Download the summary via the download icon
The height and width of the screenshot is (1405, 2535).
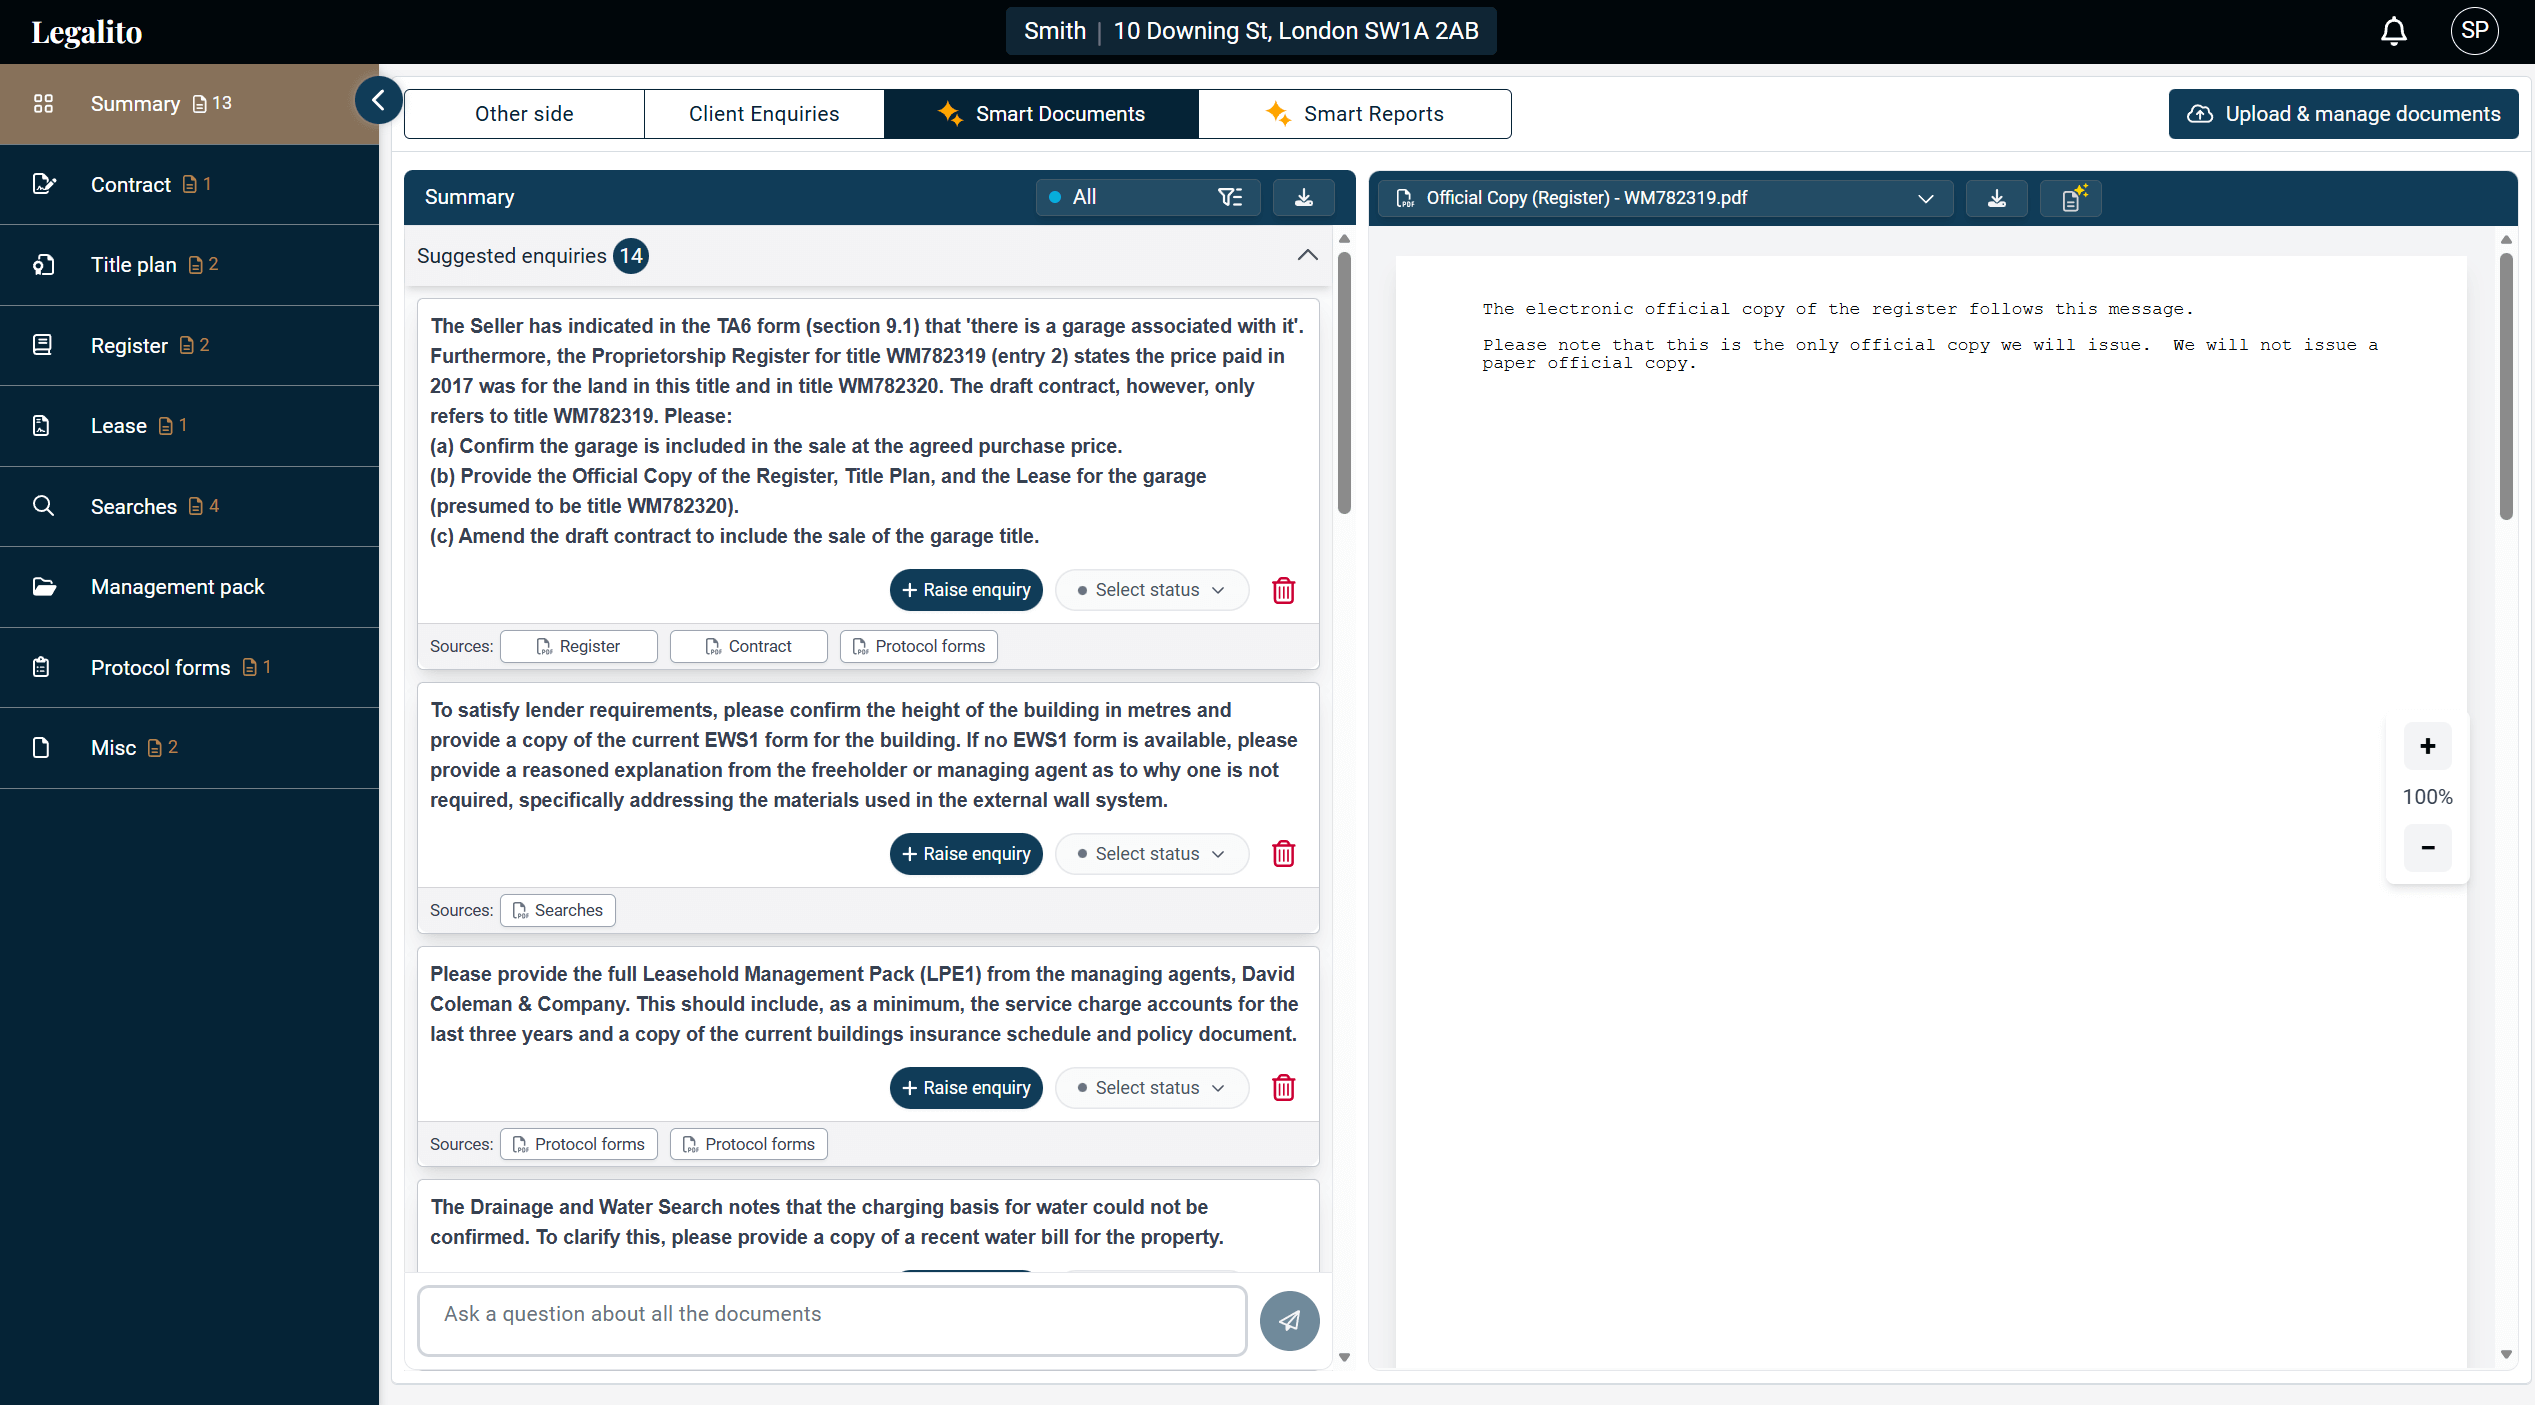(x=1303, y=197)
